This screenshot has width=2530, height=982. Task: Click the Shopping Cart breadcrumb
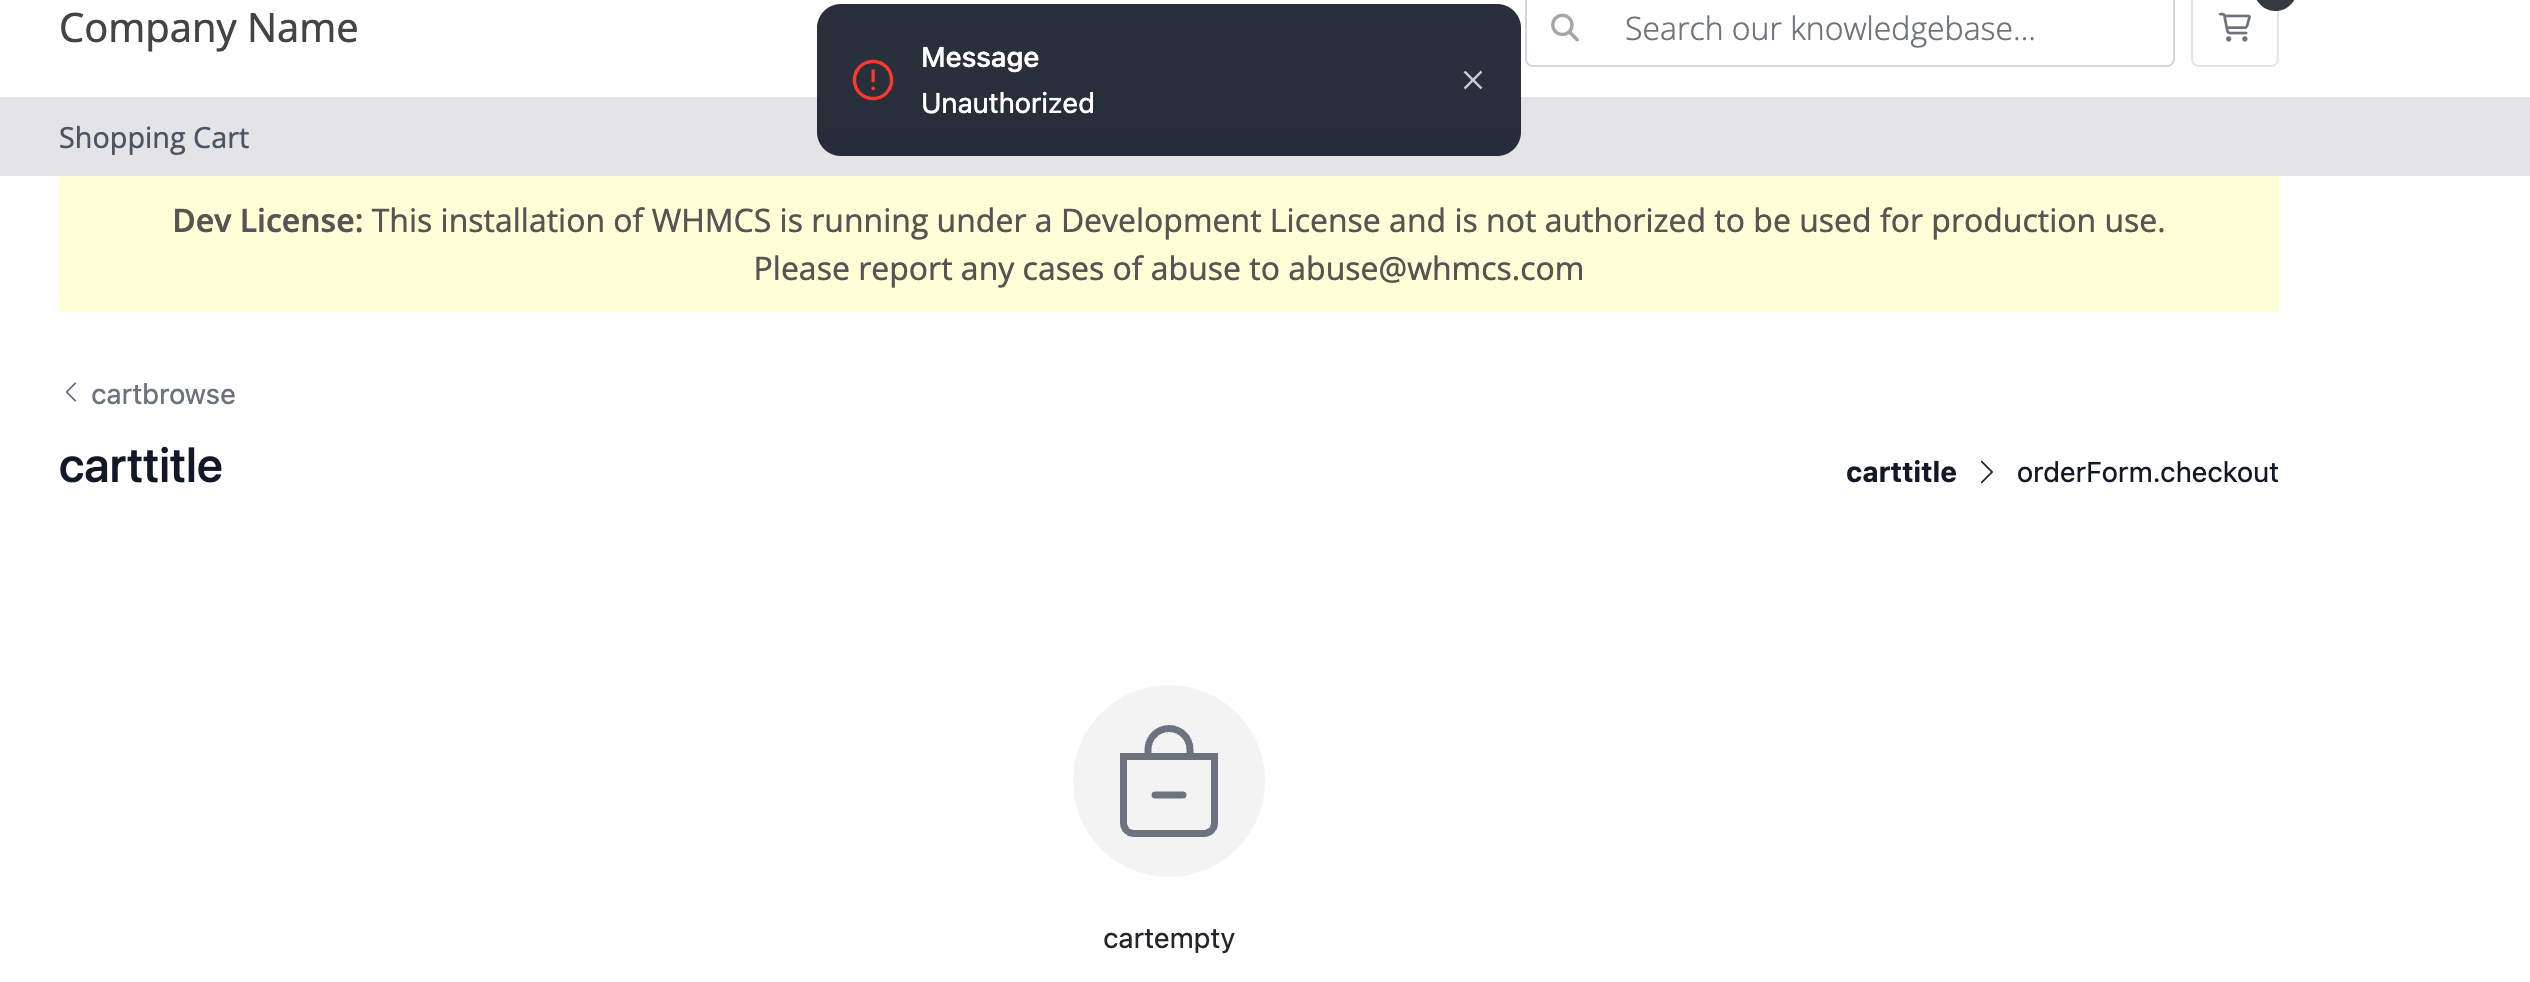coord(154,138)
